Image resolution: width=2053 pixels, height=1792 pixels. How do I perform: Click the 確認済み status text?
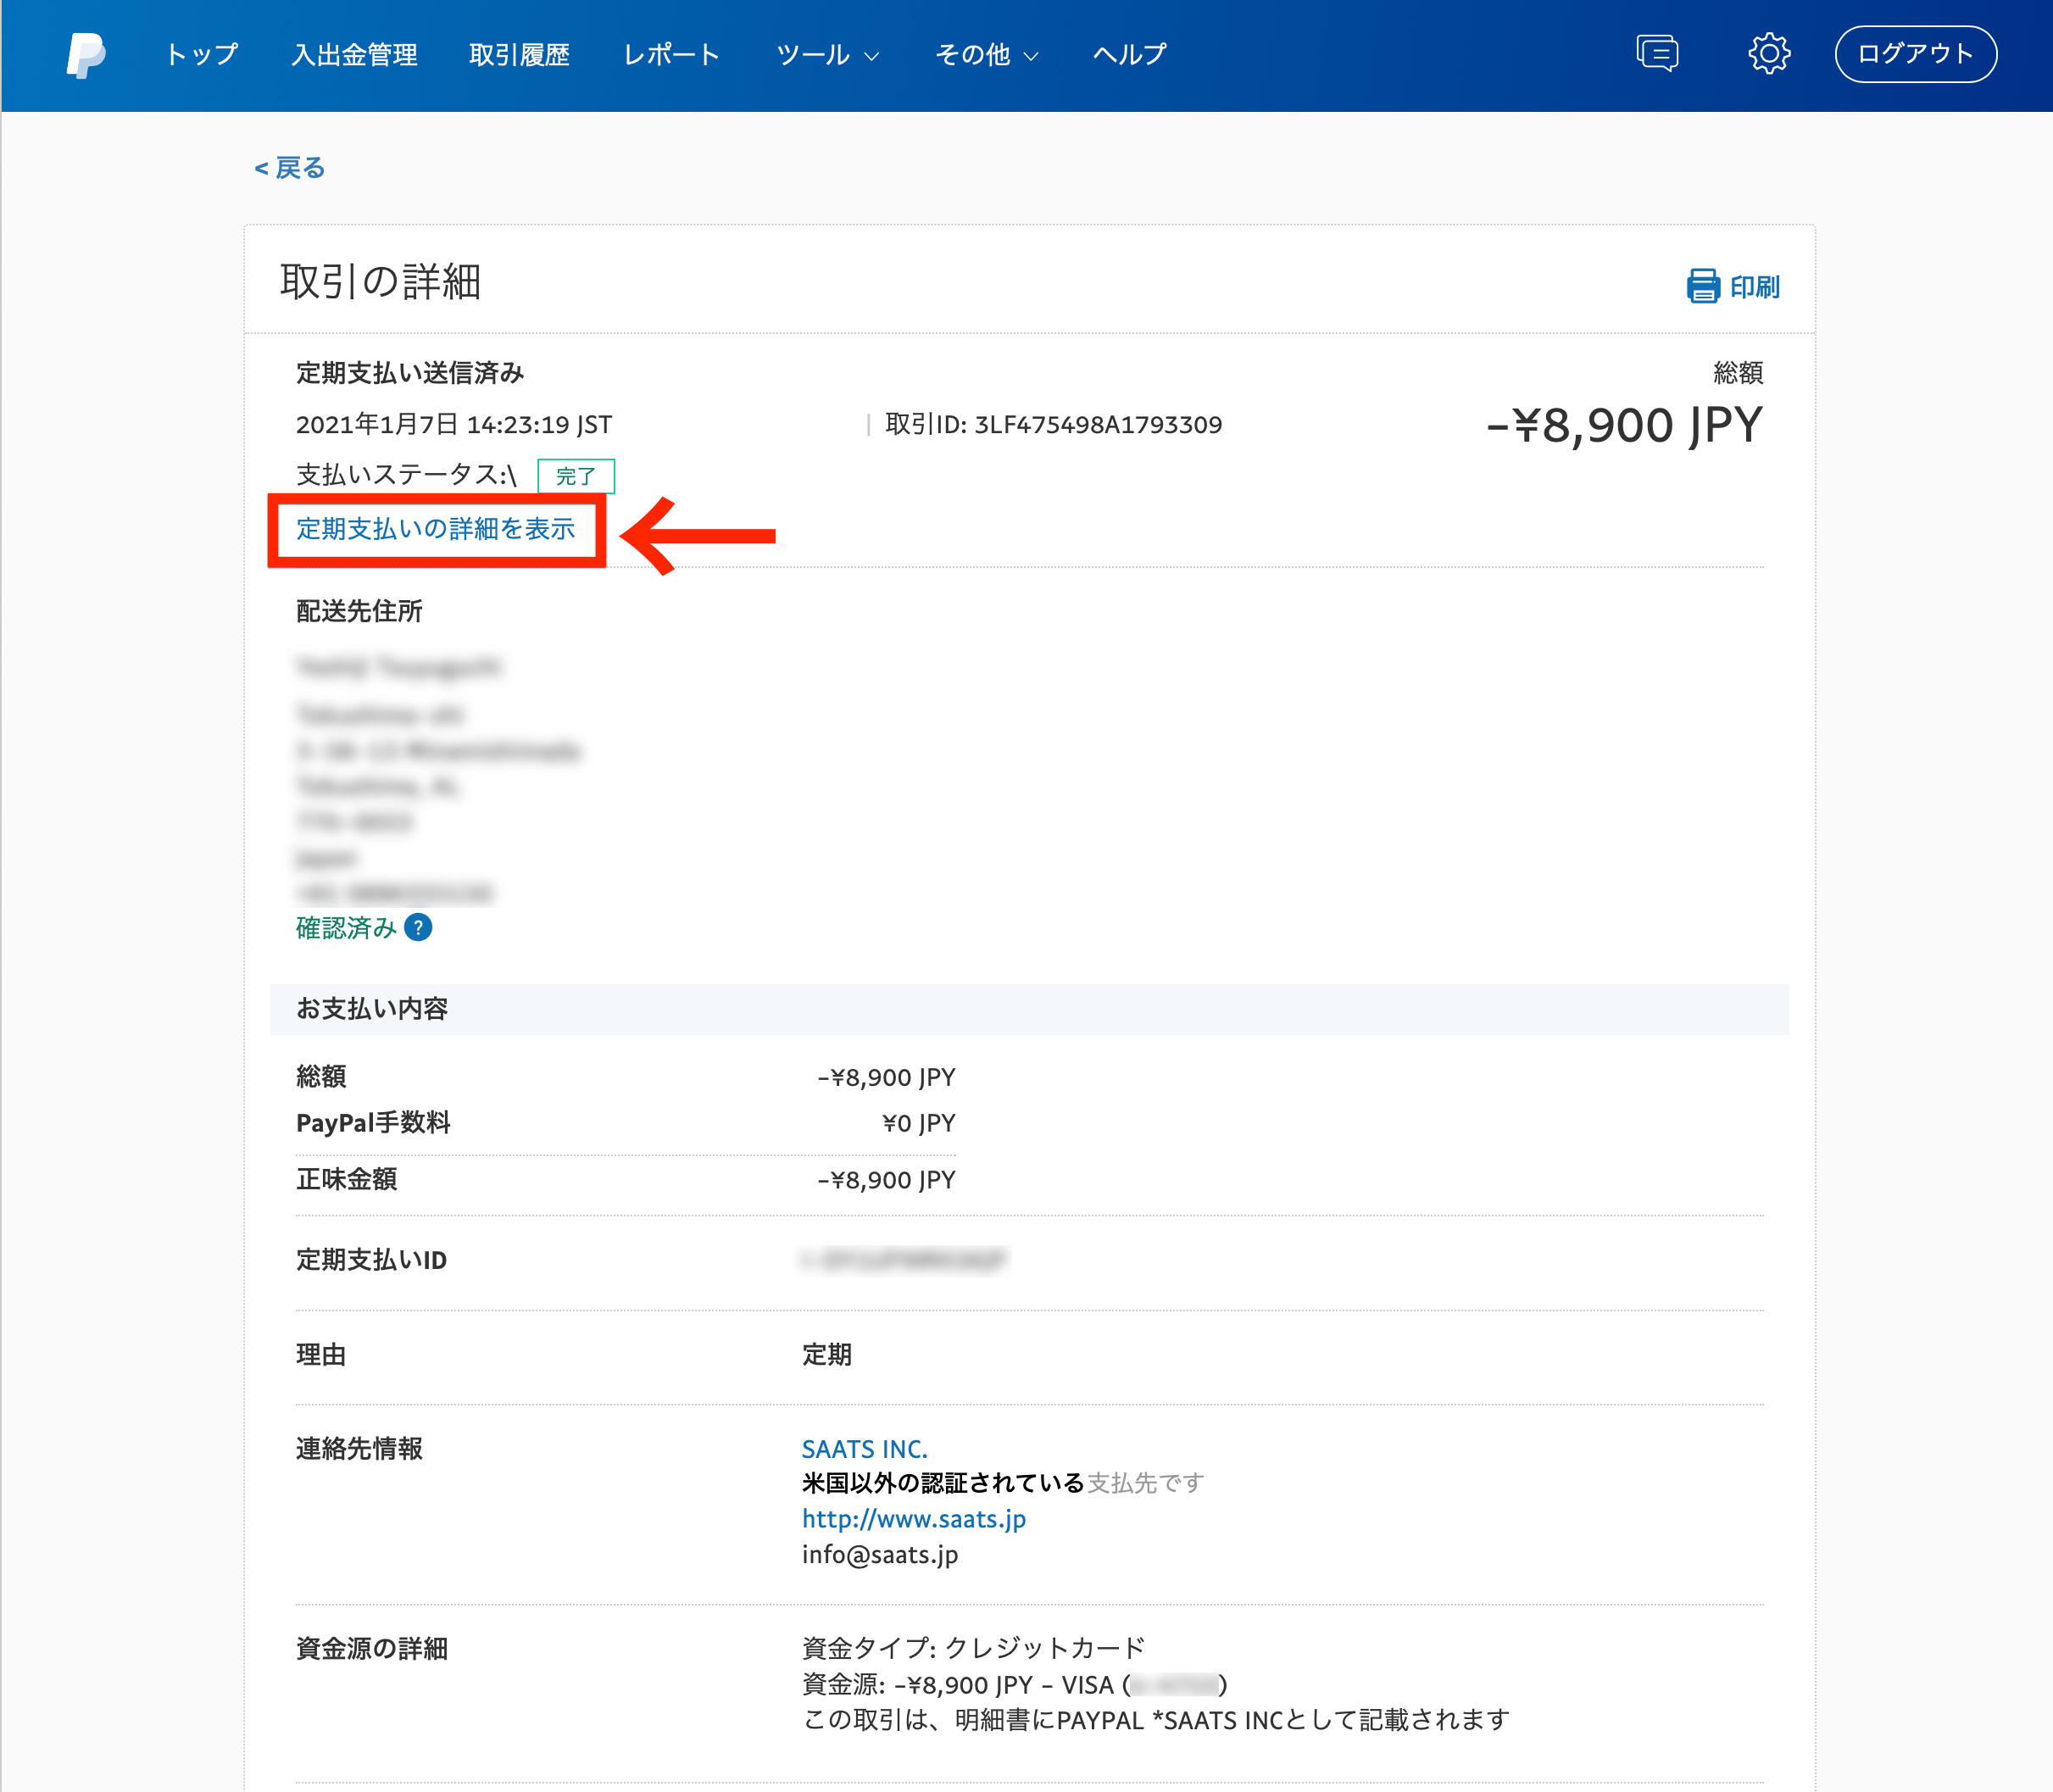pos(346,928)
